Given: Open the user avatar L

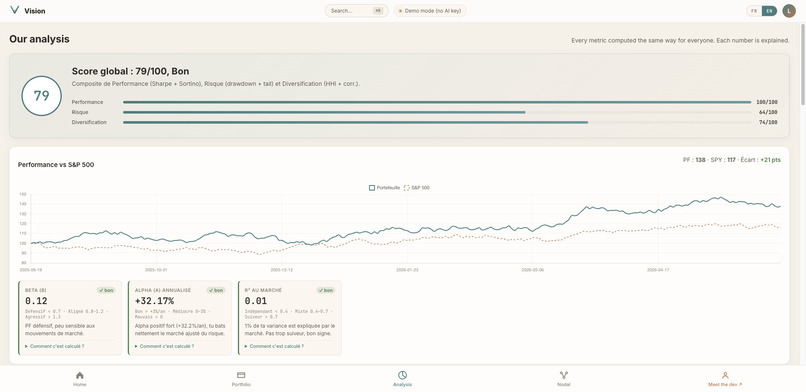Looking at the screenshot, I should 789,11.
